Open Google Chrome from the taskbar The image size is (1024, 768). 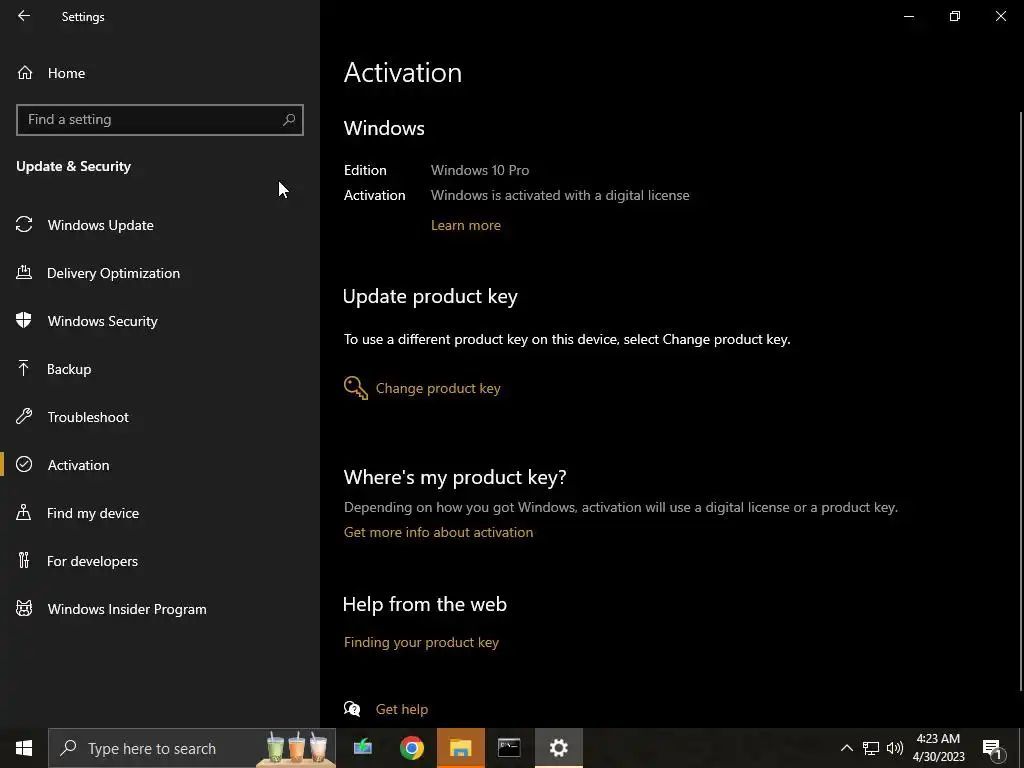click(x=412, y=748)
